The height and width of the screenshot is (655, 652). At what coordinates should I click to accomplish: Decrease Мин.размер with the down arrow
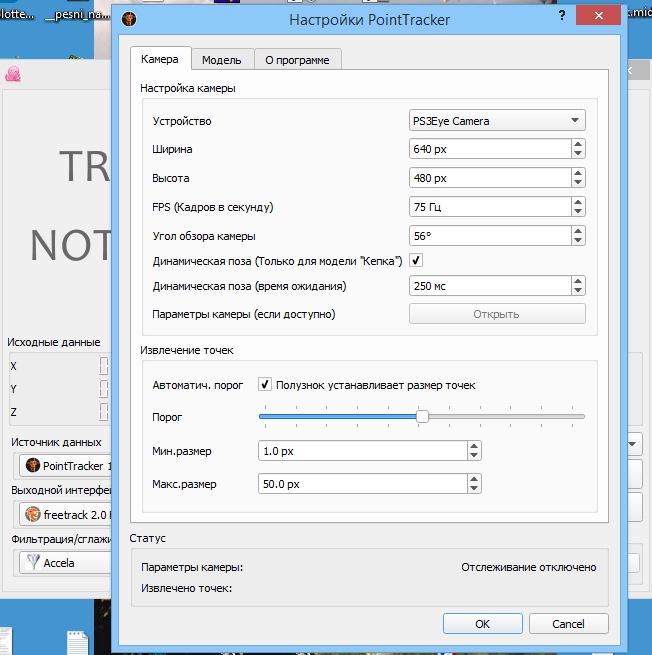click(474, 455)
